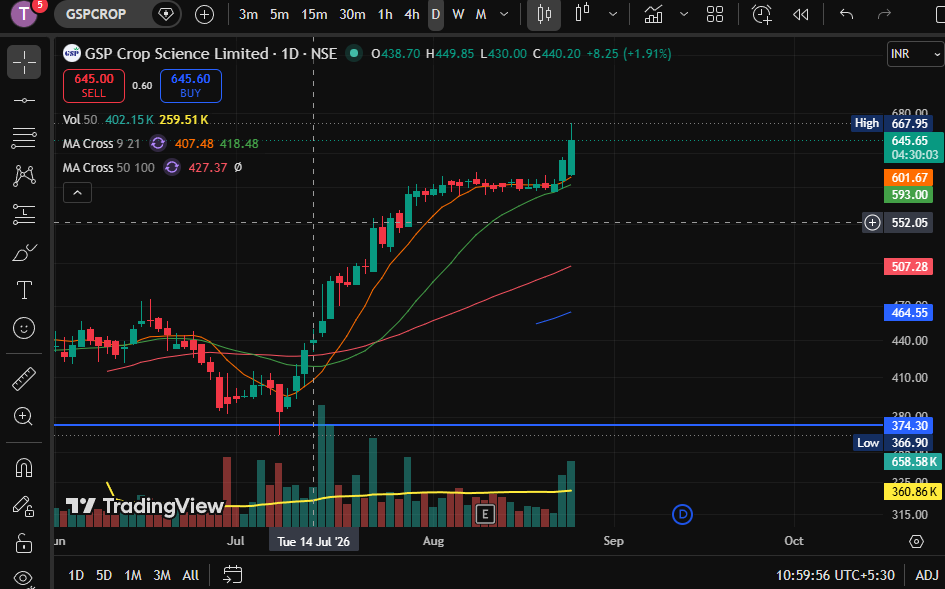Viewport: 945px width, 589px height.
Task: Open the dividend D marker
Action: (x=682, y=514)
